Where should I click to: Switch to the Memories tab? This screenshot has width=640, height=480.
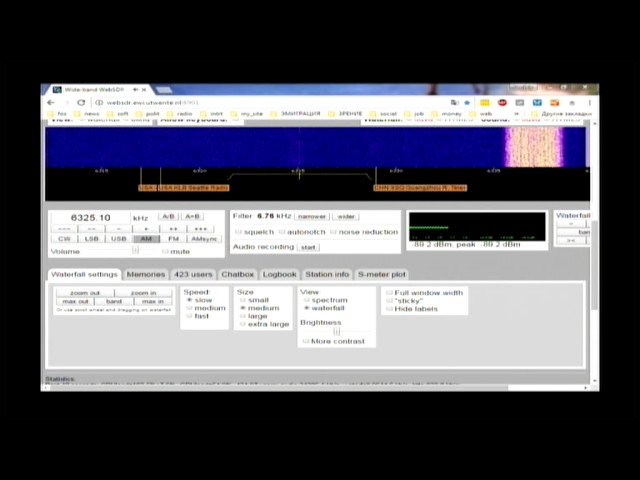click(146, 275)
